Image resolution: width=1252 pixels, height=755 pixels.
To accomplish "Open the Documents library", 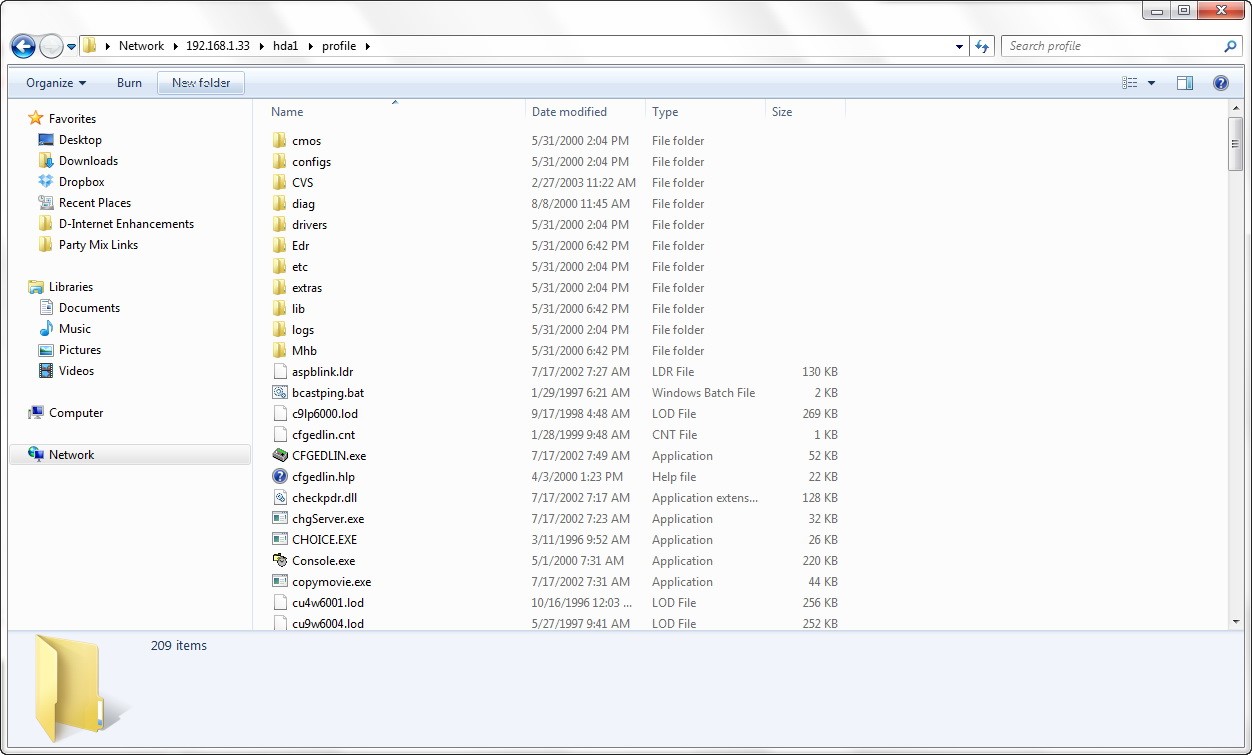I will 89,308.
